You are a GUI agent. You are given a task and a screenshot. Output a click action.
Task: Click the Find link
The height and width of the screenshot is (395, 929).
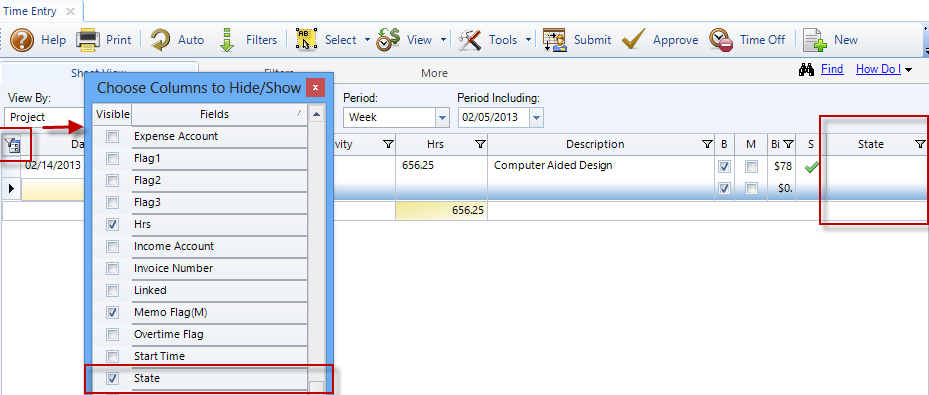(x=832, y=69)
